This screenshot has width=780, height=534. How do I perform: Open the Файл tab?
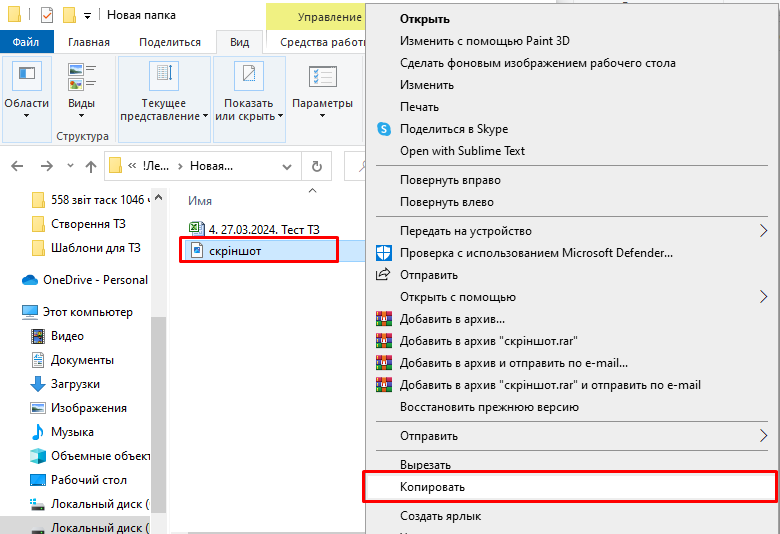pyautogui.click(x=27, y=42)
